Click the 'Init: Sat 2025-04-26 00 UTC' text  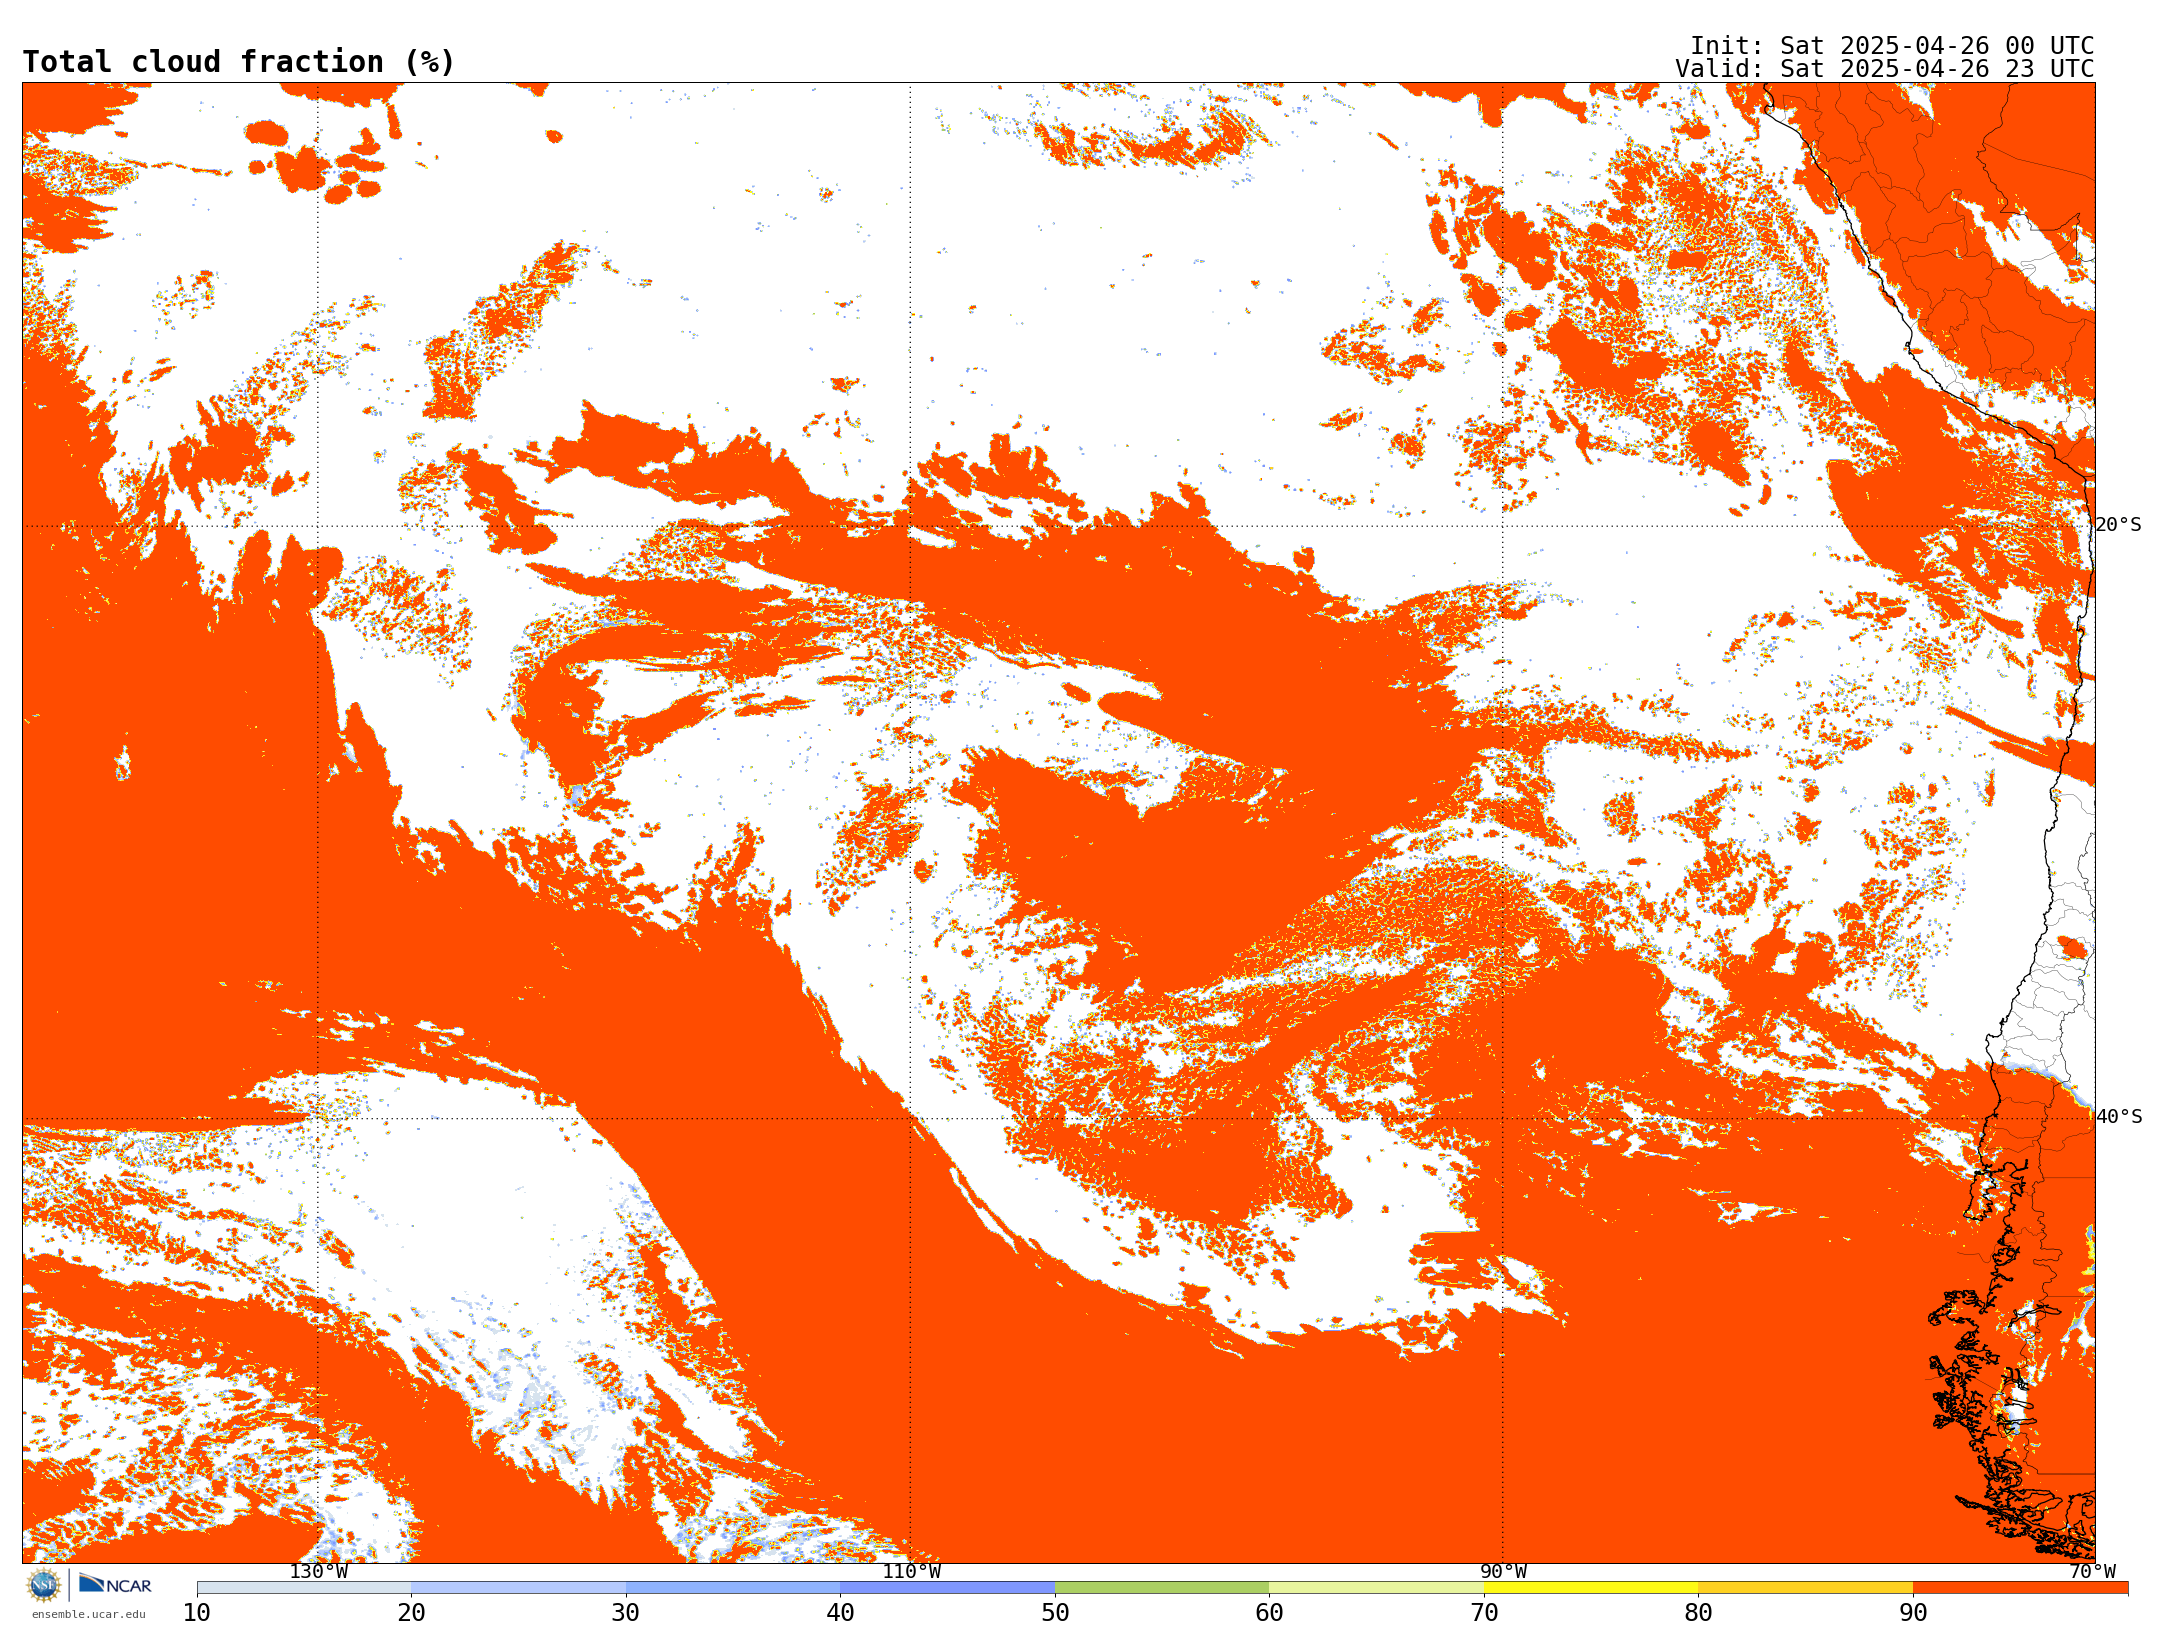pyautogui.click(x=1892, y=46)
